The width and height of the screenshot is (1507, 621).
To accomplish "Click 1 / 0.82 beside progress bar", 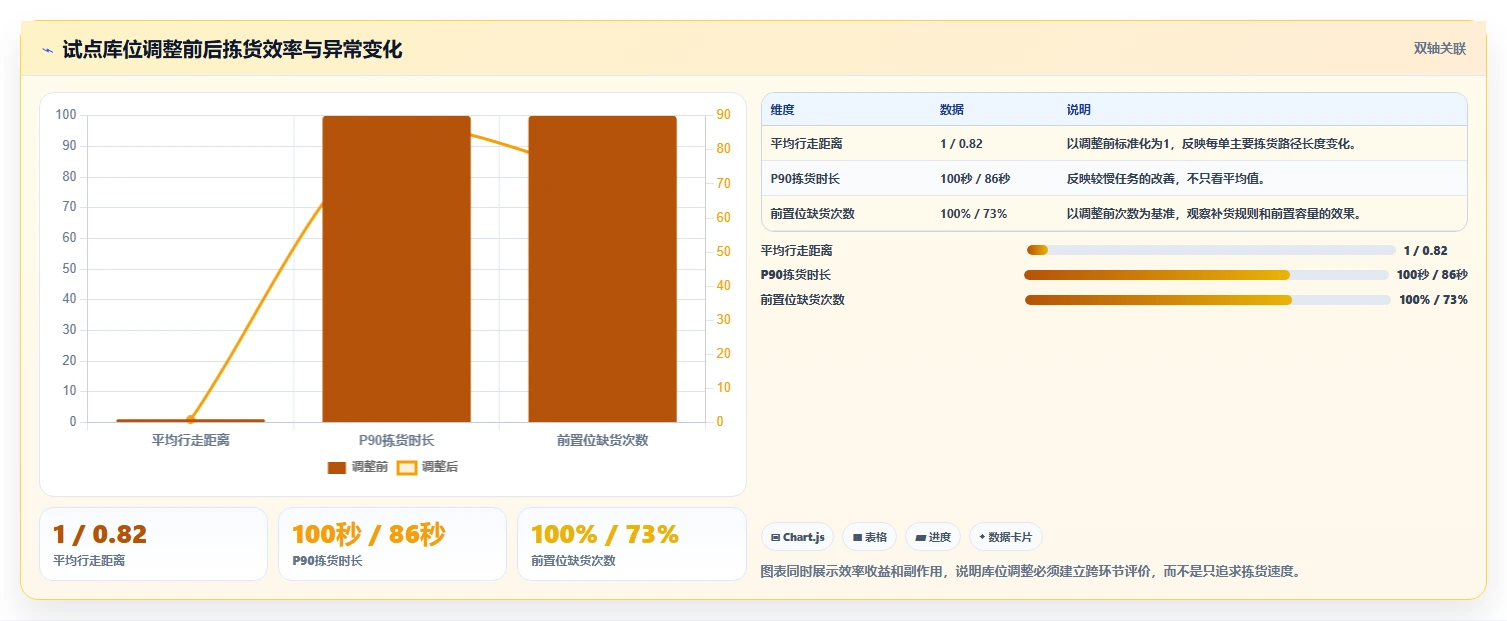I will tap(1425, 251).
